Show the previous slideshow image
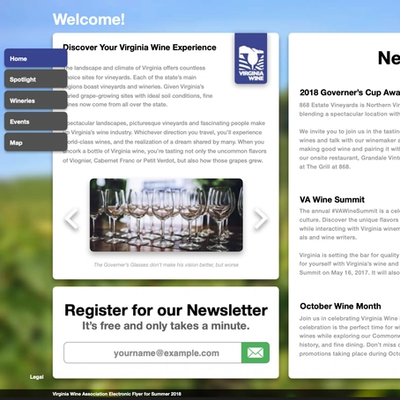400x400 pixels. point(71,219)
